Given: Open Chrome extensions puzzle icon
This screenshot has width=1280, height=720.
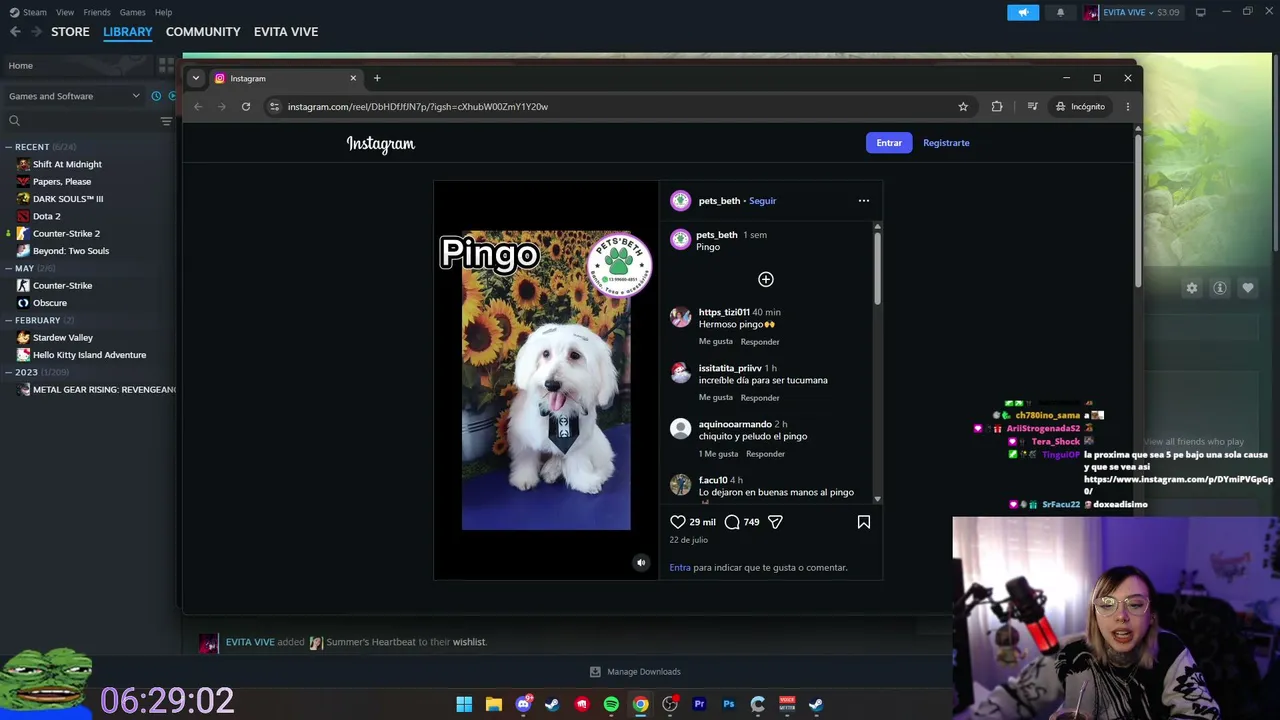Looking at the screenshot, I should coord(997,107).
